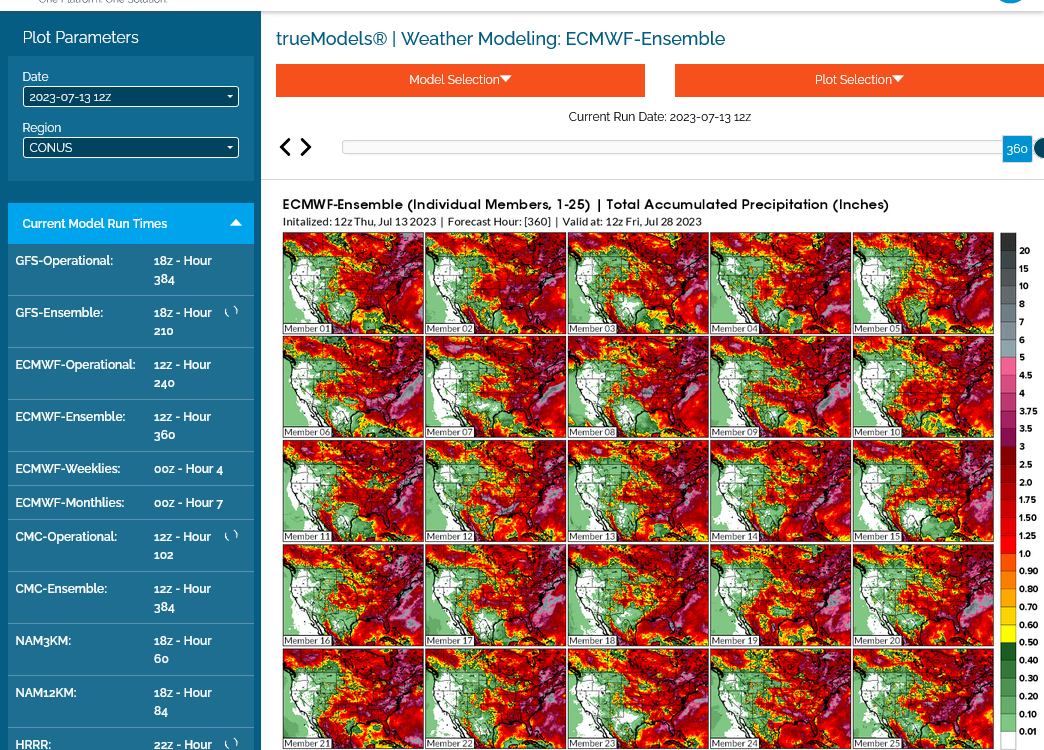Expand the Model Selection menu
Viewport: 1044px width, 750px height.
(460, 80)
